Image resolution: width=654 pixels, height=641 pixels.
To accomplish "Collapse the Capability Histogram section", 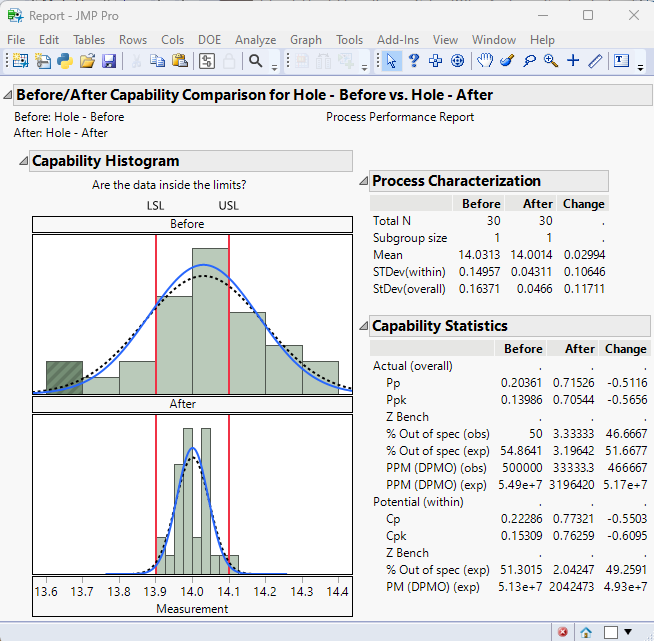I will [23, 161].
